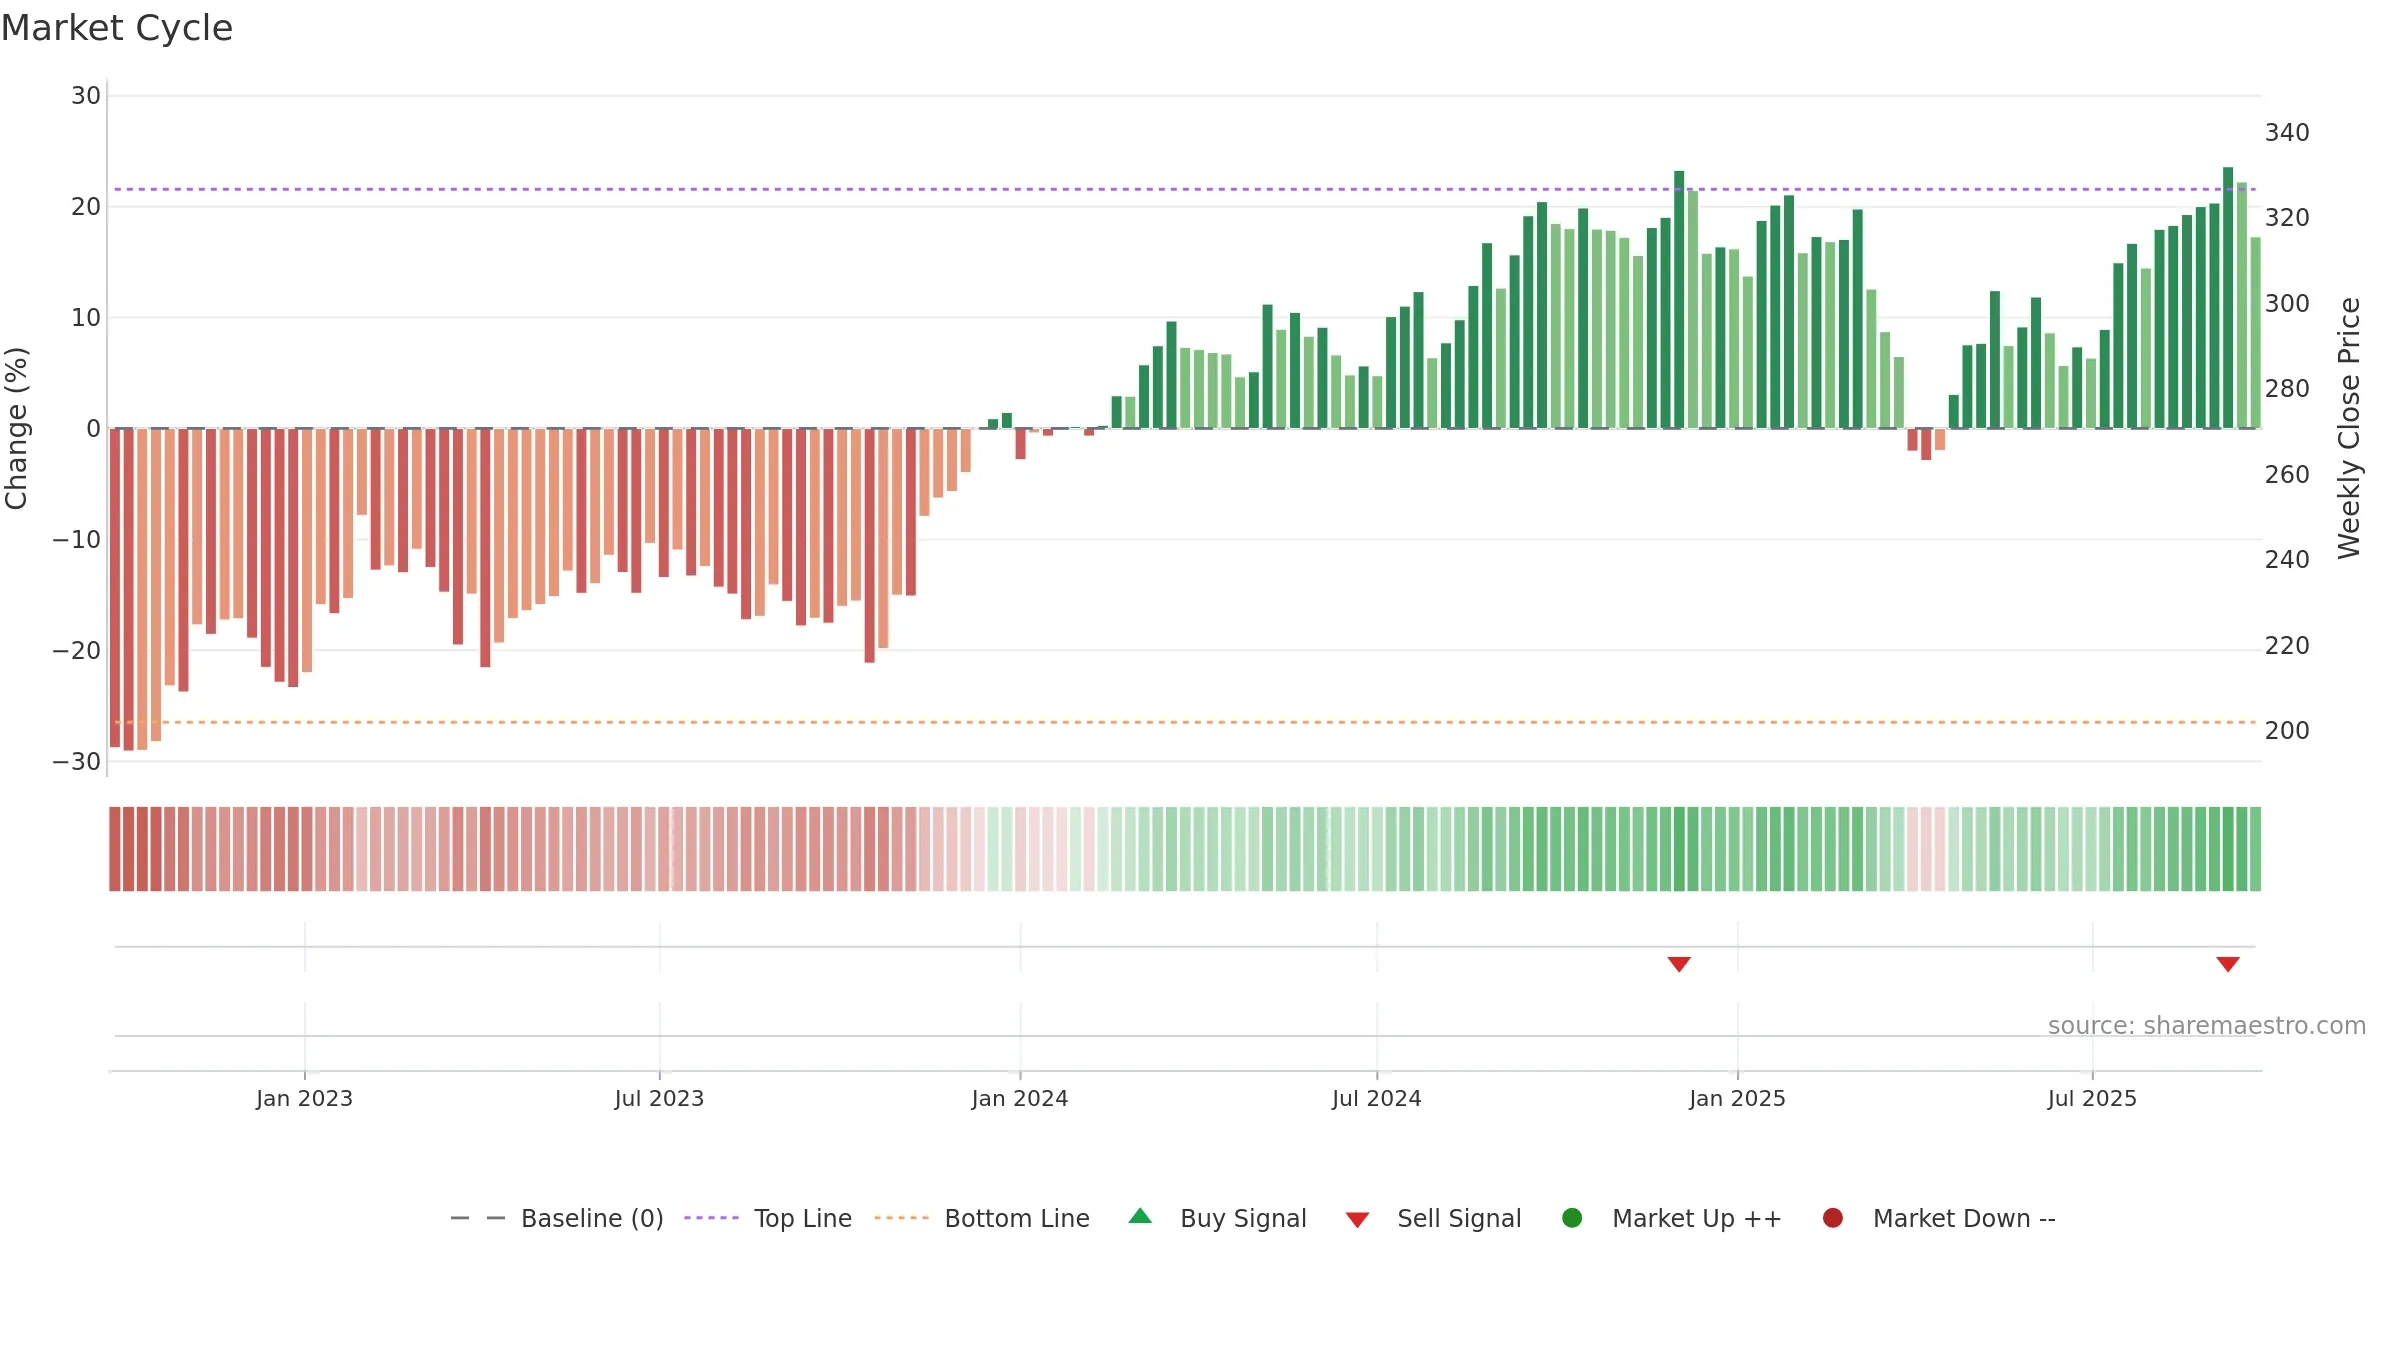Click the Buy Signal green triangle legend icon
This screenshot has height=1350, width=2400.
[x=1140, y=1216]
